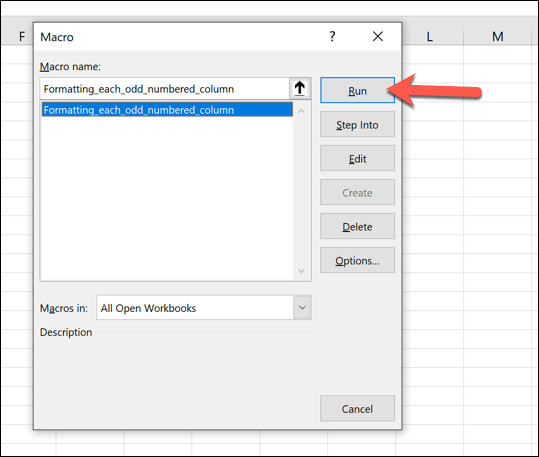Run the selected macro
This screenshot has width=539, height=457.
coord(357,90)
